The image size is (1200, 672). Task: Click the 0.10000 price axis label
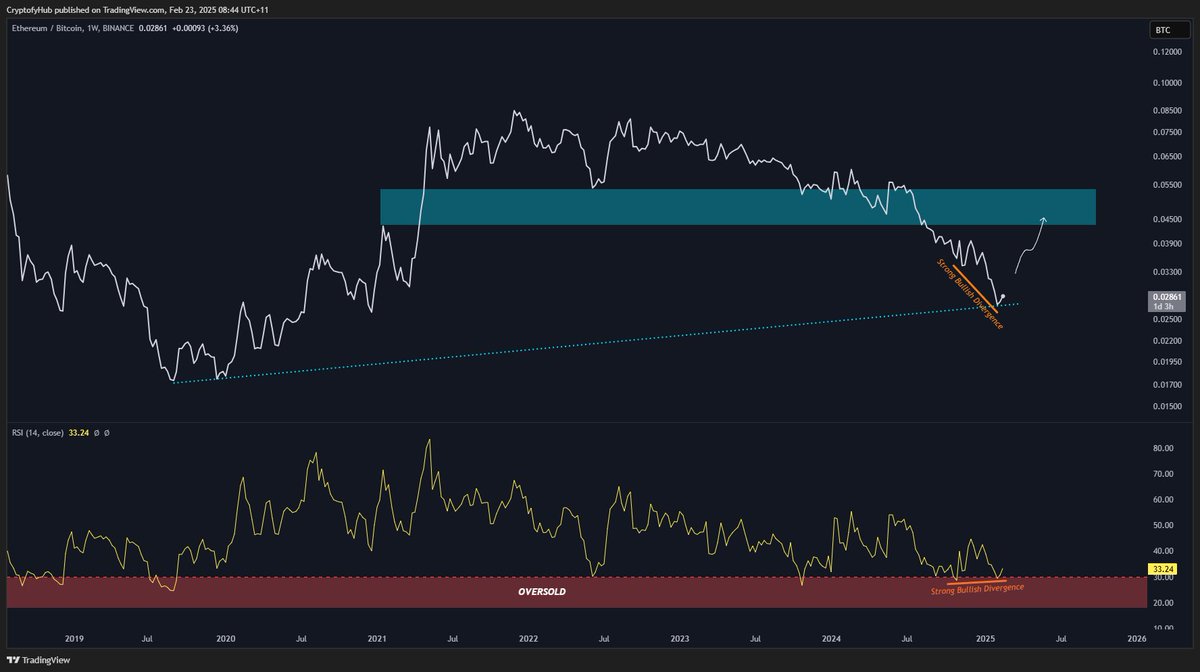pyautogui.click(x=1167, y=84)
